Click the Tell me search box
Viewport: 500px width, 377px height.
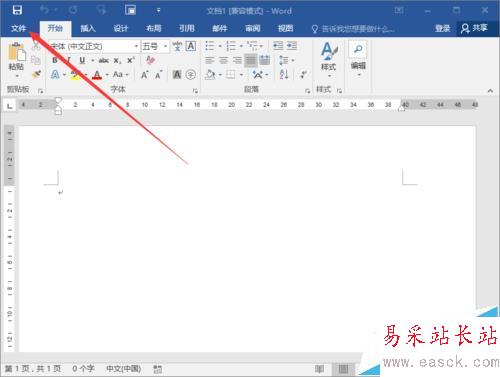point(353,29)
